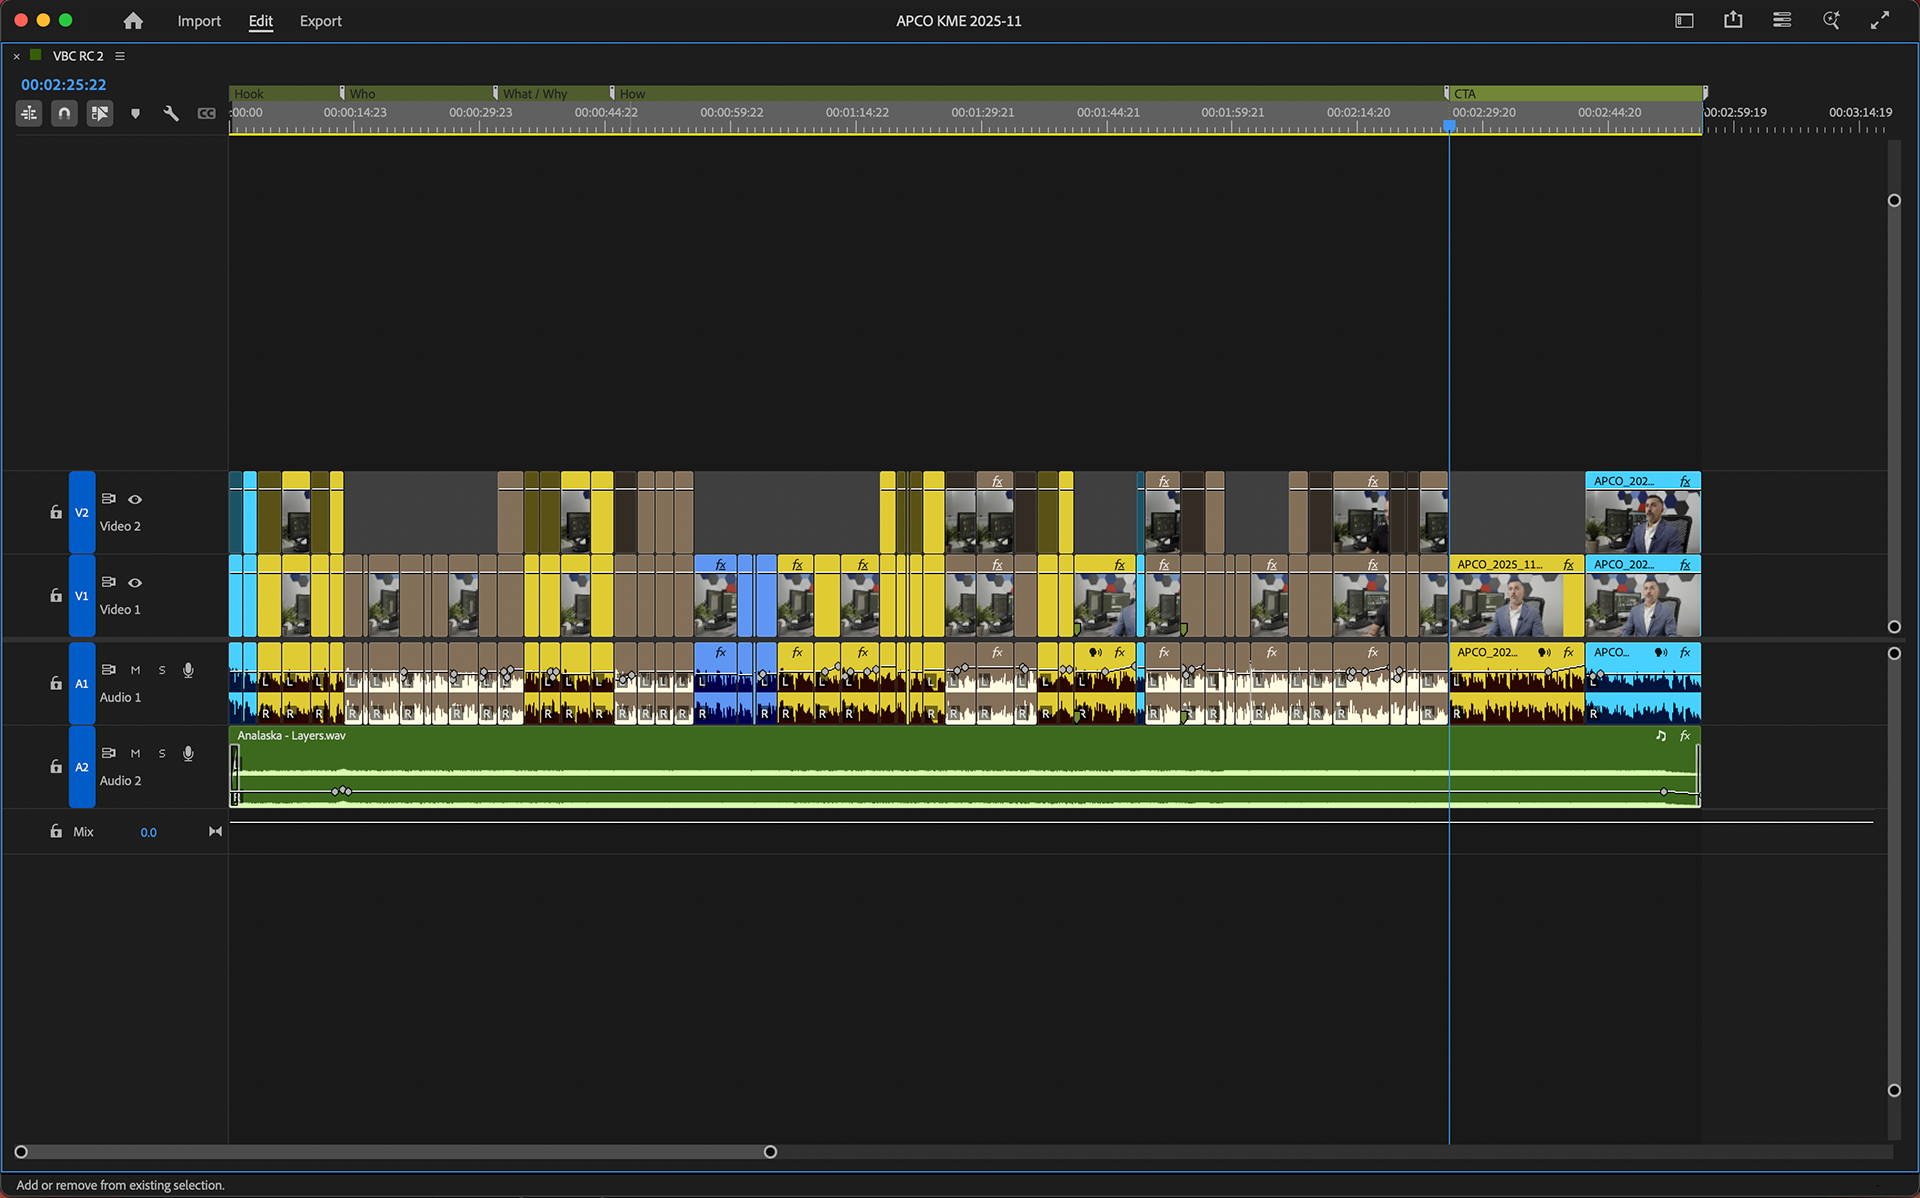Click insert sequences as nests icon
The image size is (1920, 1198).
coord(29,114)
